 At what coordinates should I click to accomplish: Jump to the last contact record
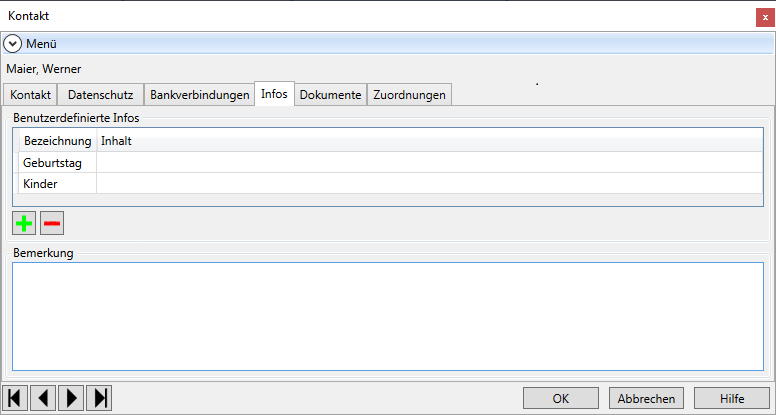click(99, 398)
